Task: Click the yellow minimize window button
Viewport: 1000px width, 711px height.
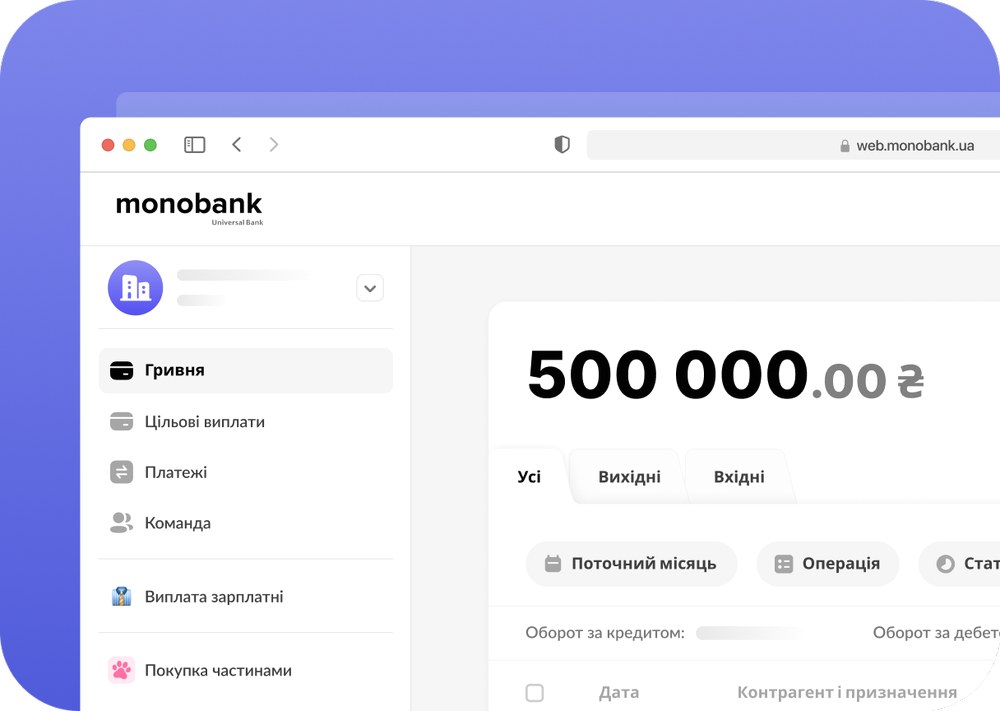Action: tap(129, 145)
